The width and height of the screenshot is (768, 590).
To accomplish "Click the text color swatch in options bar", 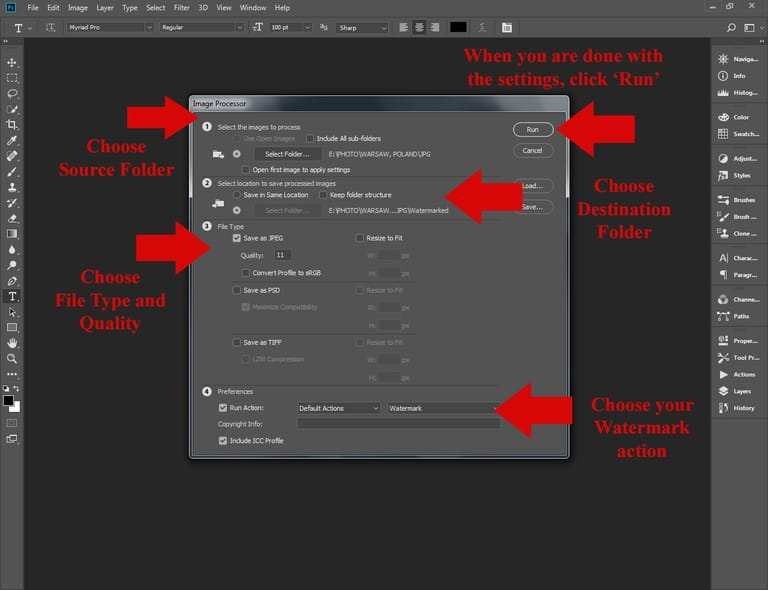I will tap(458, 27).
